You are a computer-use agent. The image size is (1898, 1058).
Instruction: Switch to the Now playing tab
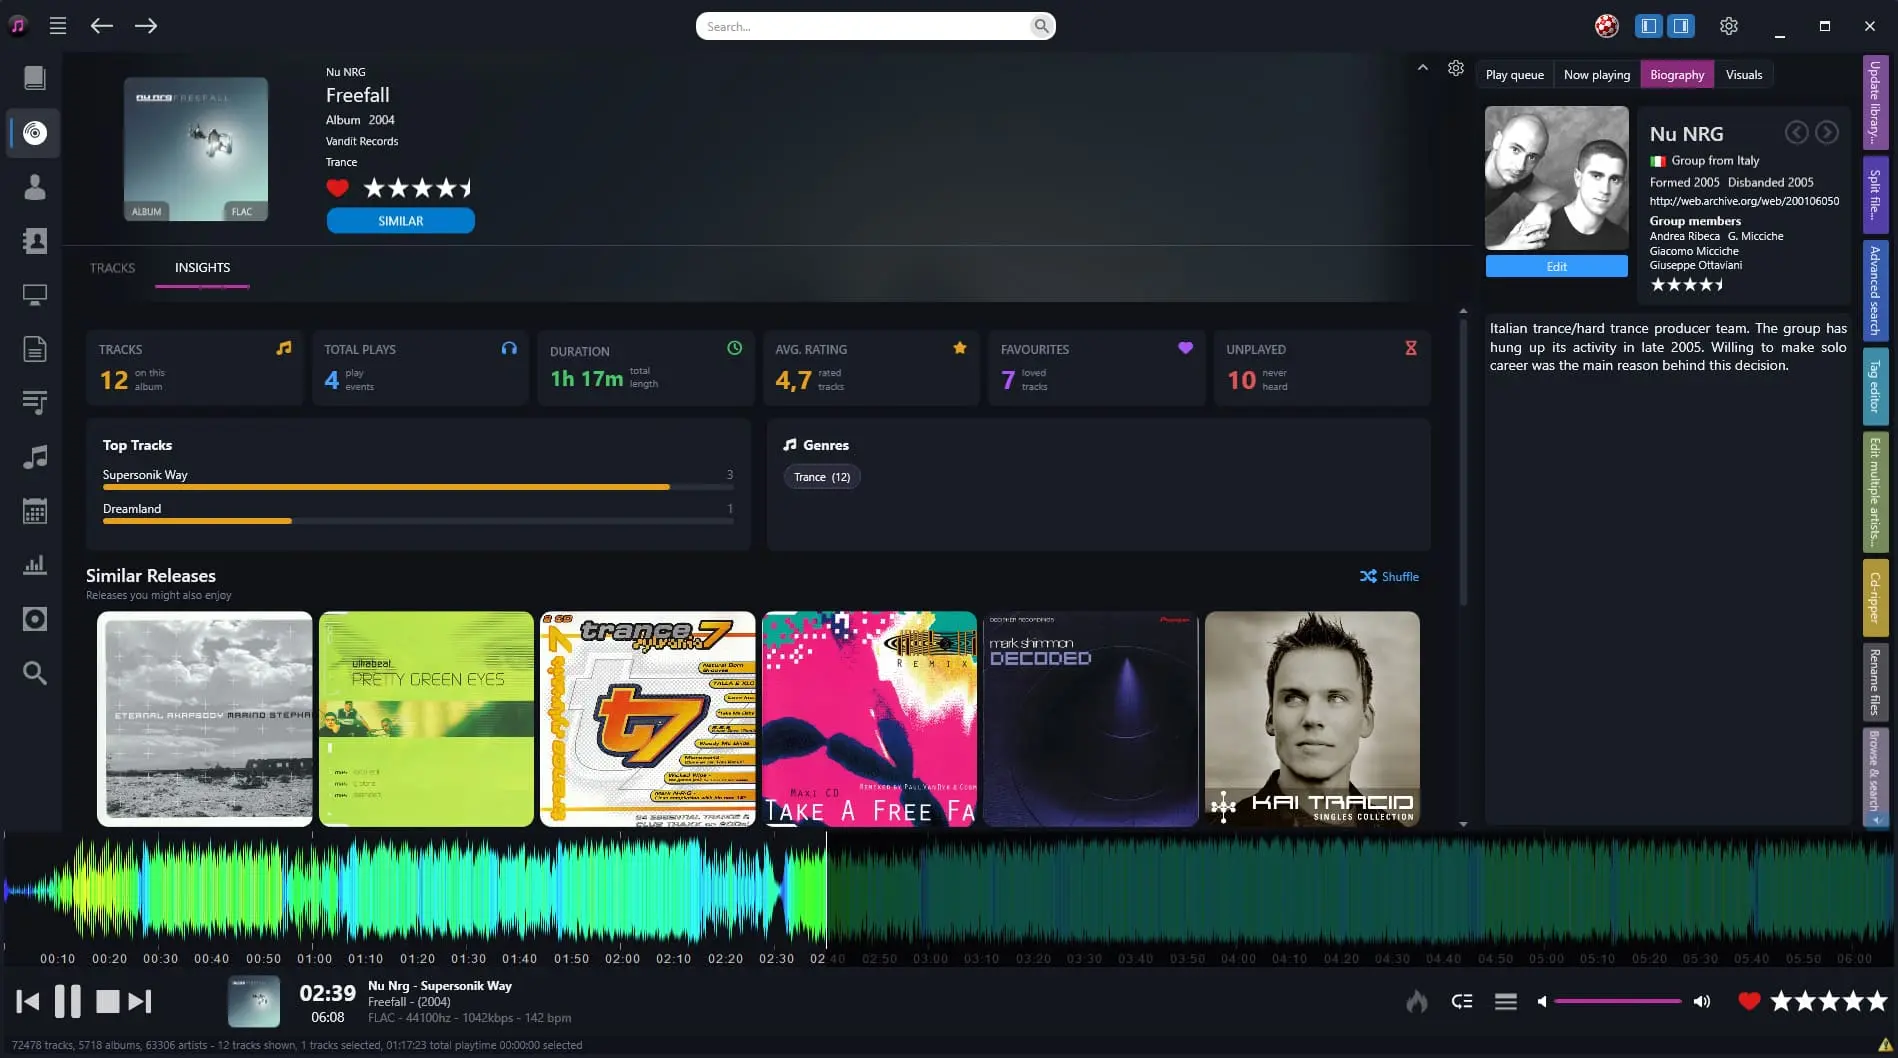point(1597,75)
